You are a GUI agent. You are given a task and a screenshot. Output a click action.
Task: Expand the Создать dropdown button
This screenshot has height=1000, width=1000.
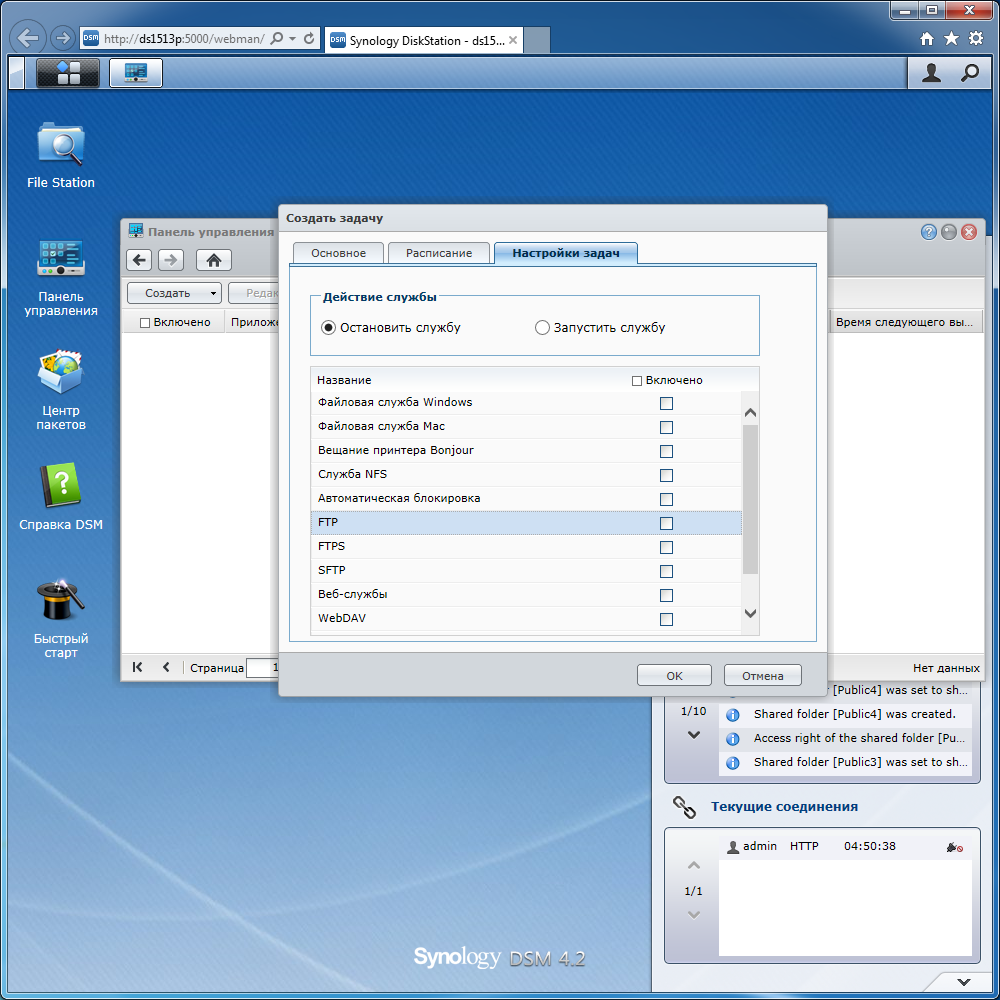pyautogui.click(x=174, y=293)
